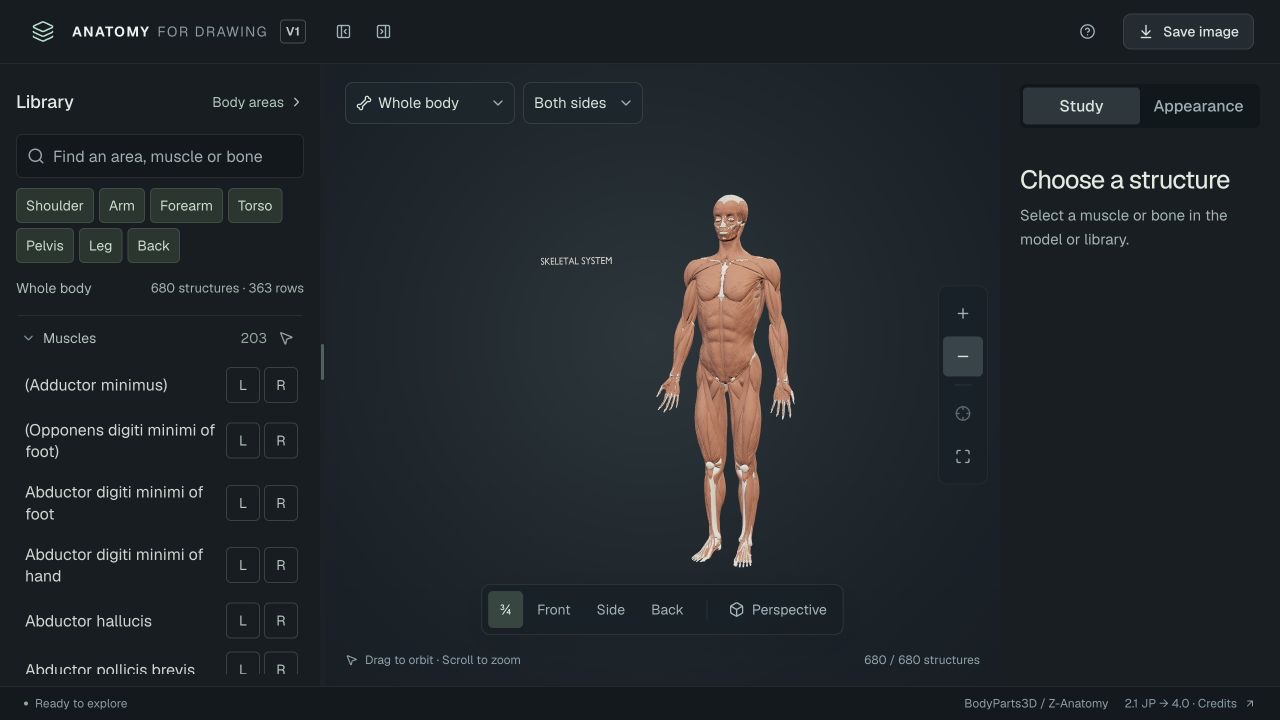Screen dimensions: 1280x720
Task: Zoom out with the minus button
Action: [963, 356]
